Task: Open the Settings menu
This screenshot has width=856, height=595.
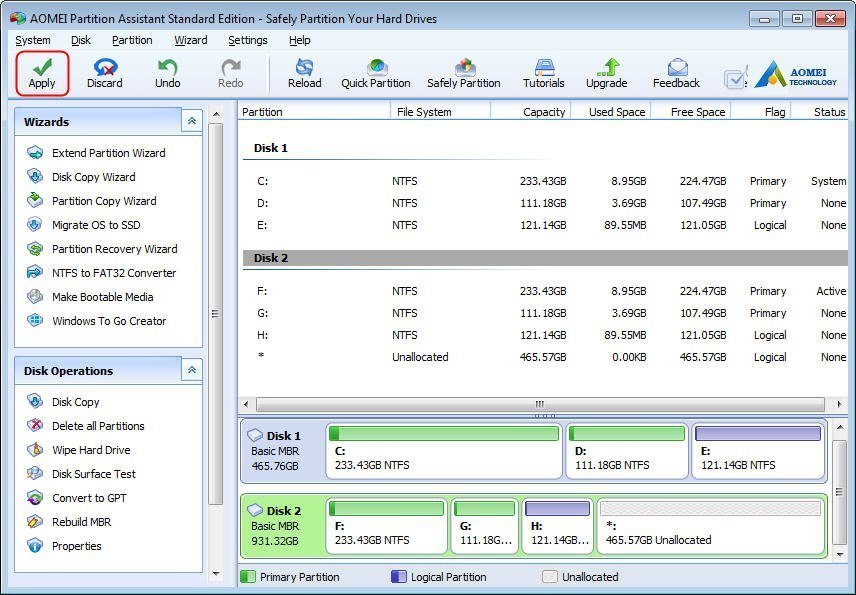Action: (x=247, y=40)
